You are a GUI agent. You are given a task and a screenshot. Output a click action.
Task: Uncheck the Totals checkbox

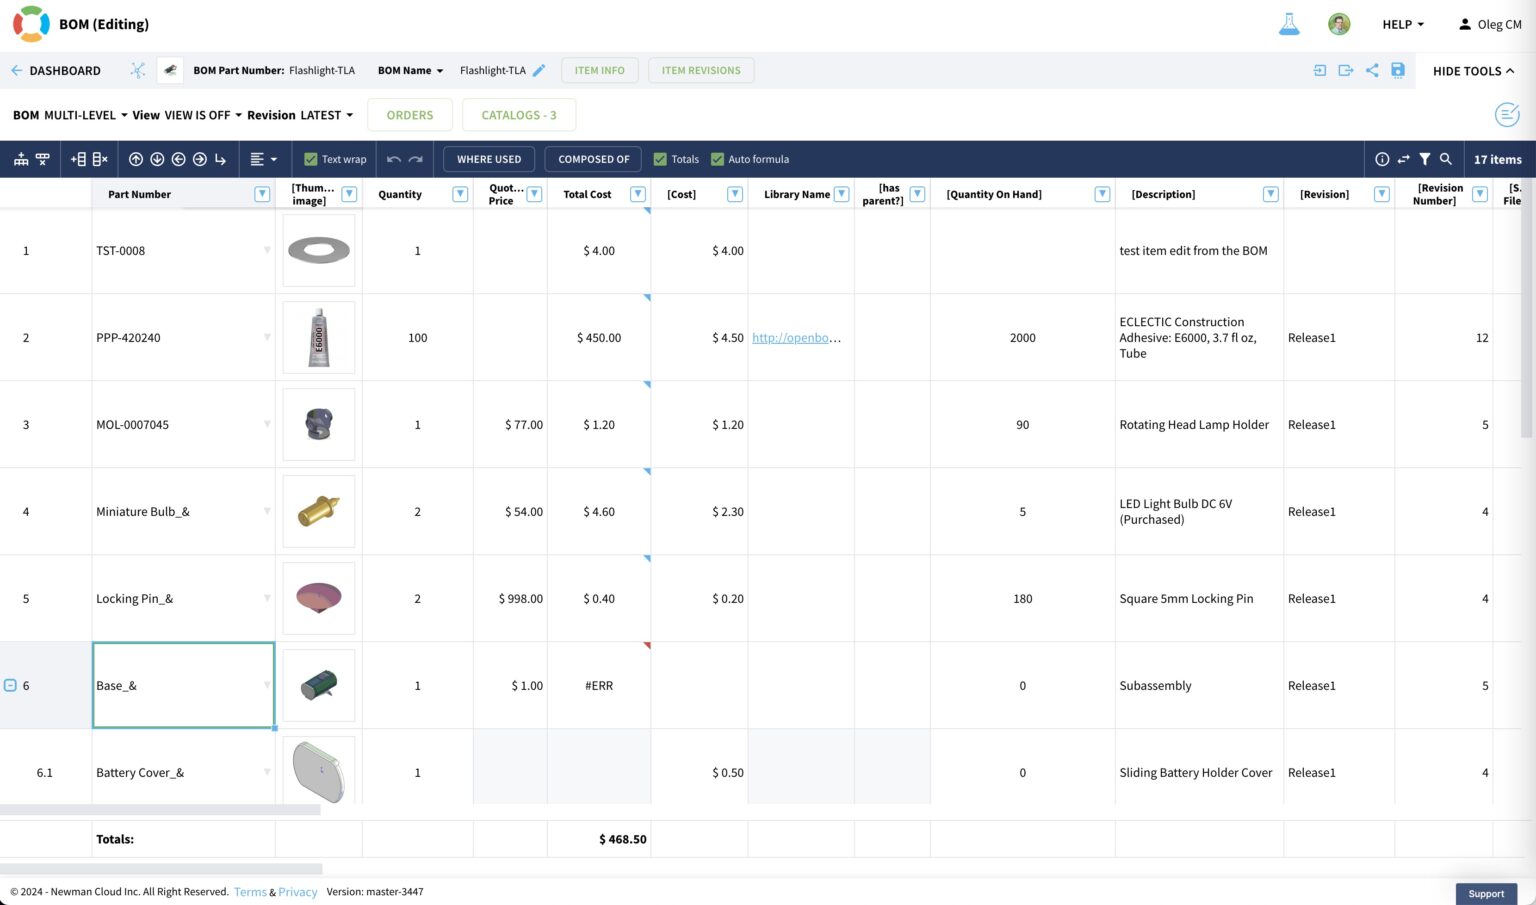pos(660,159)
